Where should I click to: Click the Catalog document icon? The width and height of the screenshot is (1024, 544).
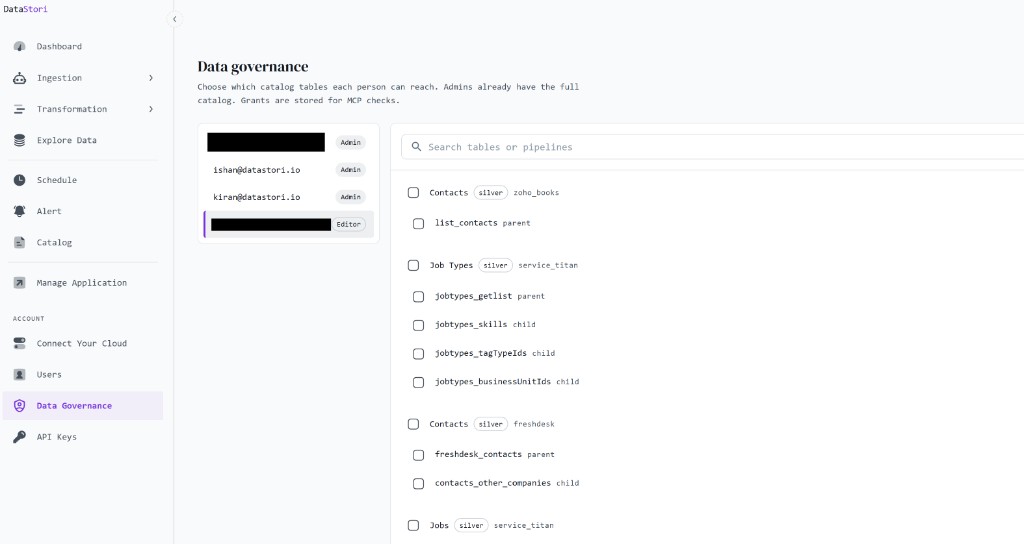coord(20,242)
